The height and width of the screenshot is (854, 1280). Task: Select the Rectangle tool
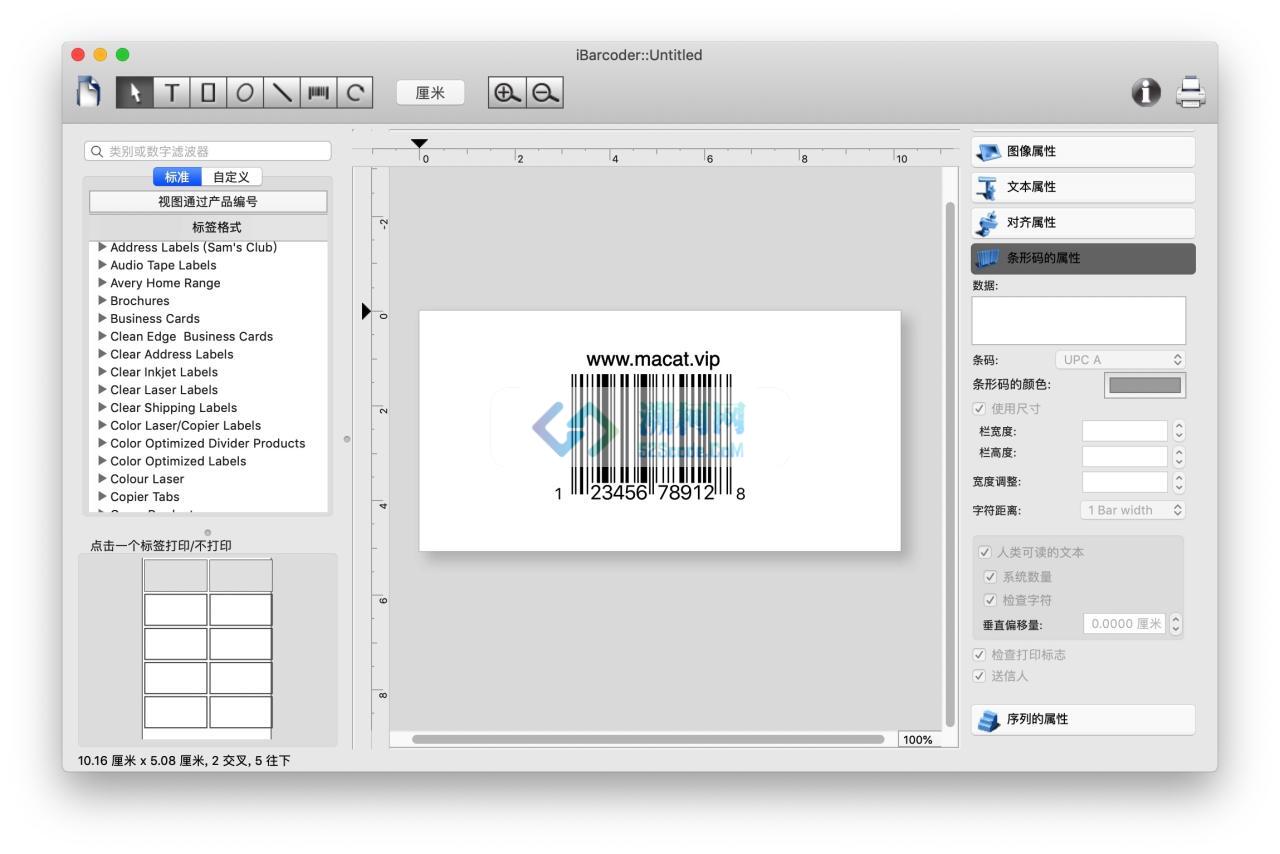point(208,93)
